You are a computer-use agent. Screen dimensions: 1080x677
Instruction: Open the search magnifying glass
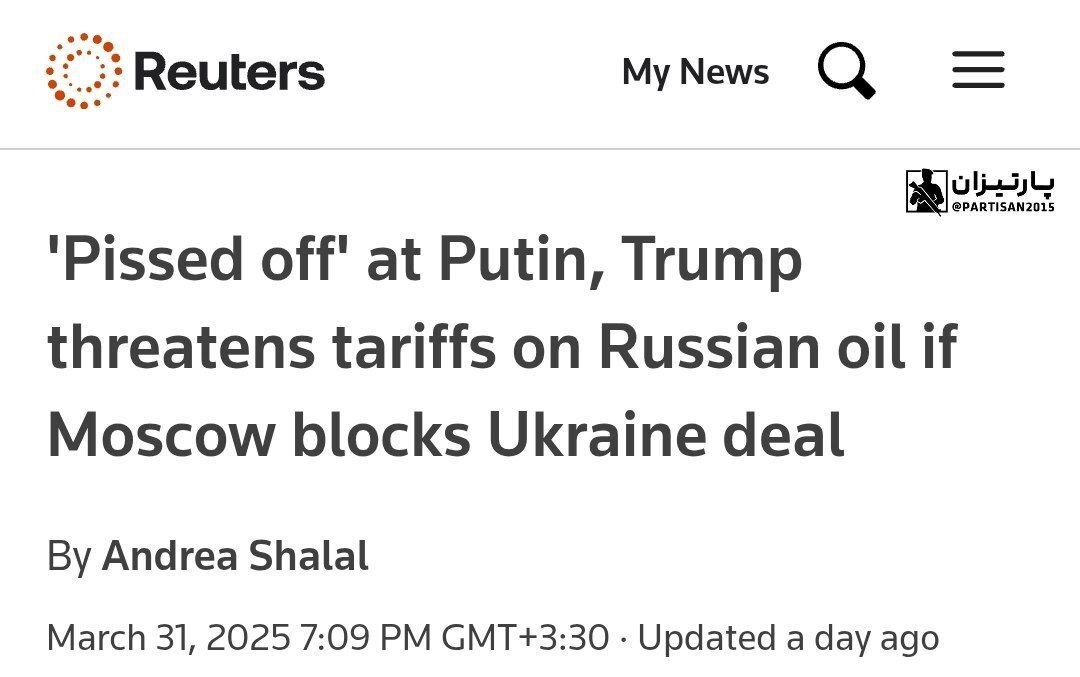[x=847, y=70]
